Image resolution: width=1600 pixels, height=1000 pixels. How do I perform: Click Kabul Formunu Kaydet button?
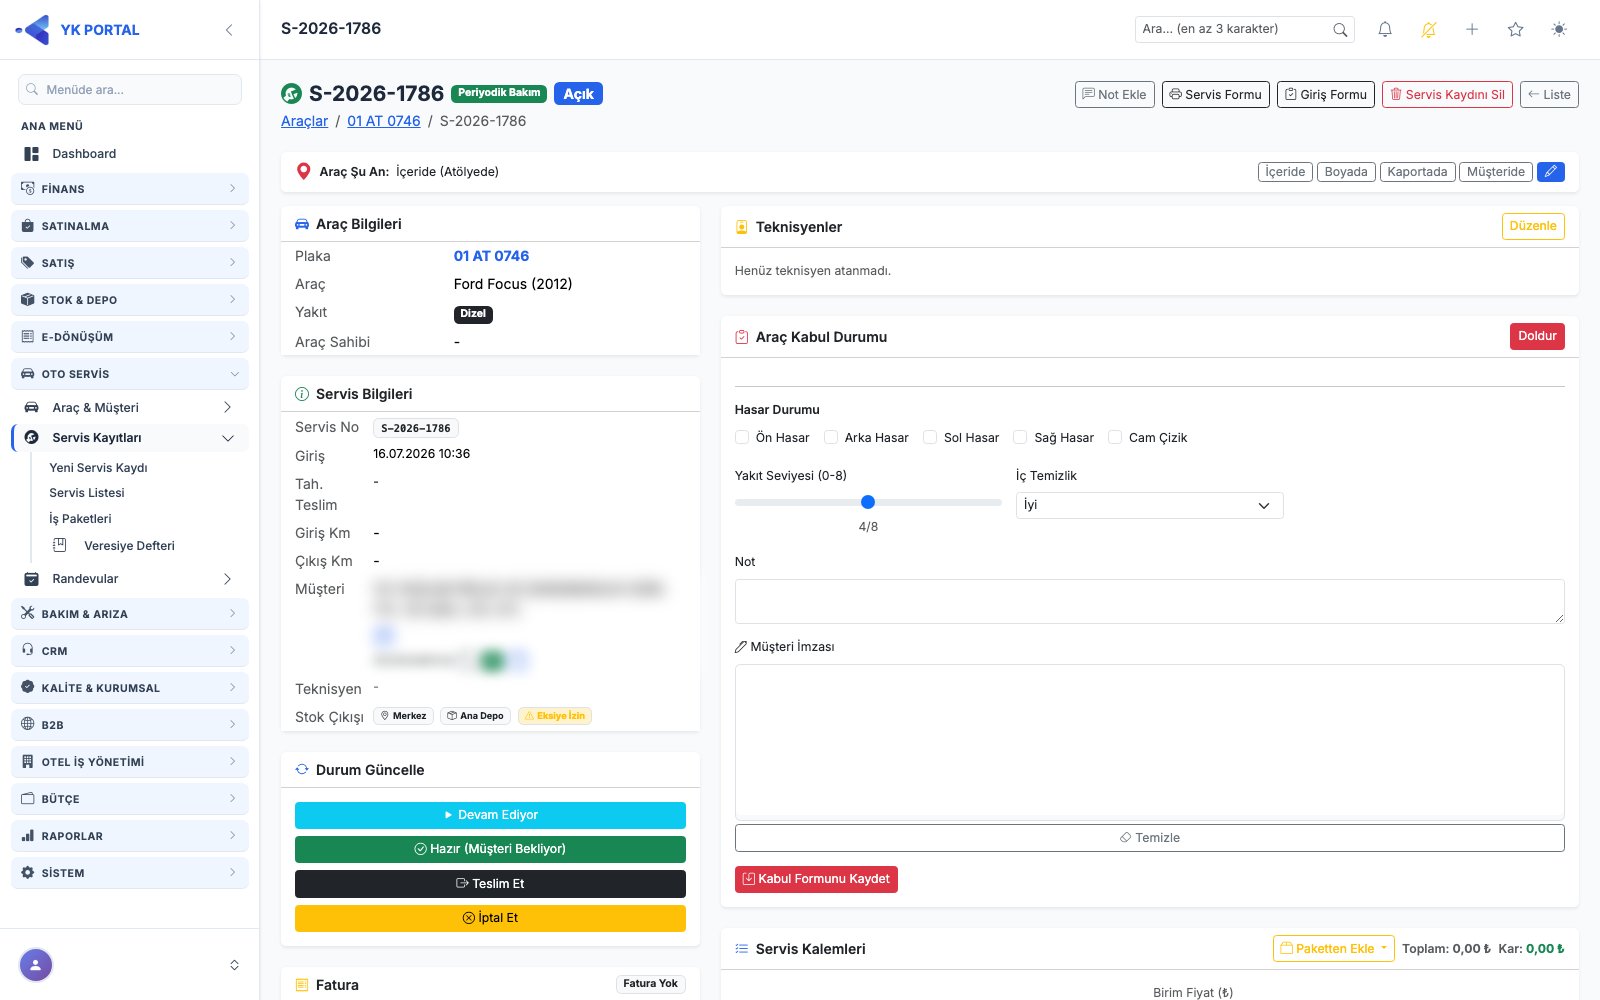coord(816,879)
